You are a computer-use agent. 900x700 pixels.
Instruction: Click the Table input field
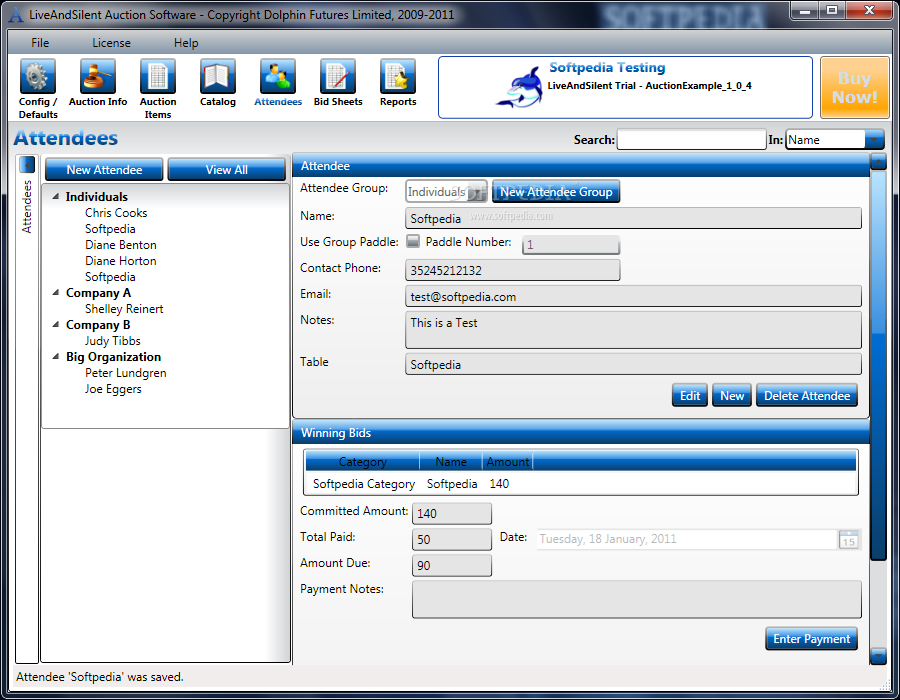[633, 364]
